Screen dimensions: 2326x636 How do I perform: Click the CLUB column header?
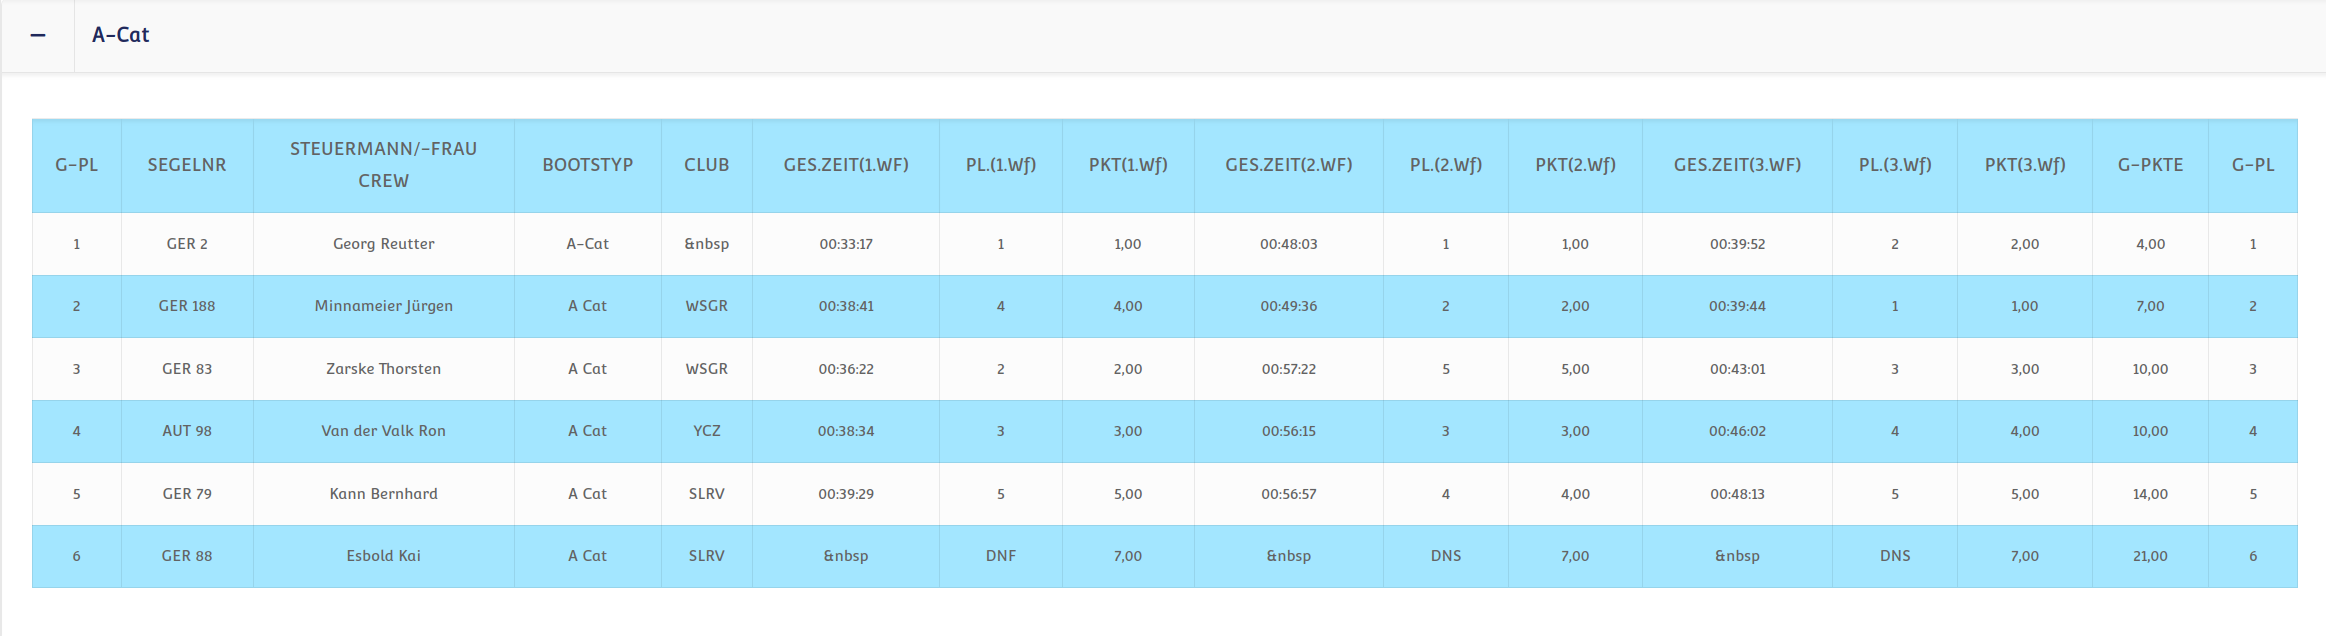pyautogui.click(x=706, y=165)
